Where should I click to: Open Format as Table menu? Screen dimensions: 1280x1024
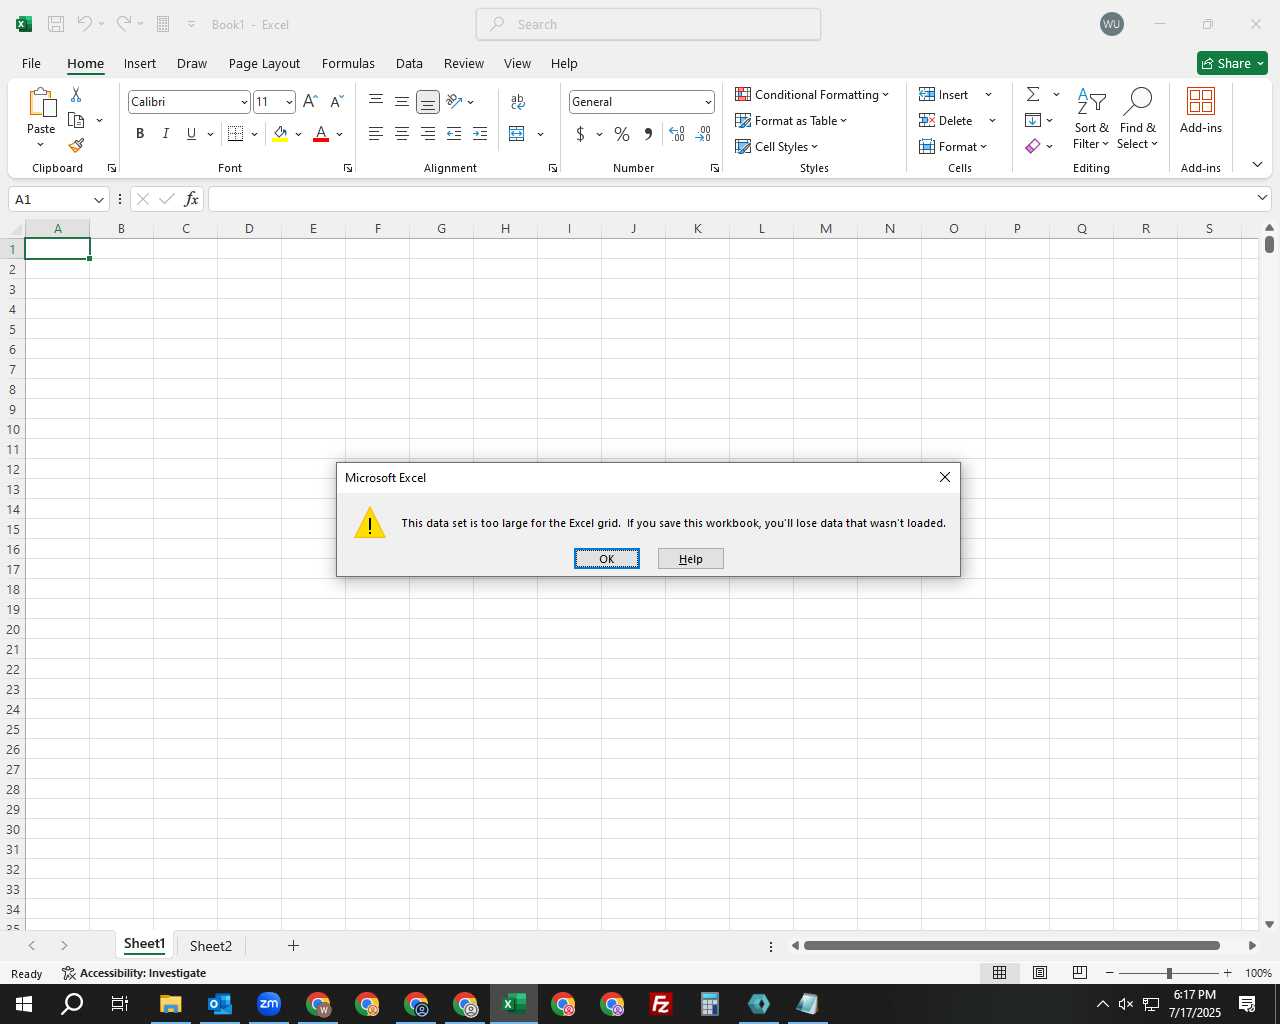[x=791, y=120]
